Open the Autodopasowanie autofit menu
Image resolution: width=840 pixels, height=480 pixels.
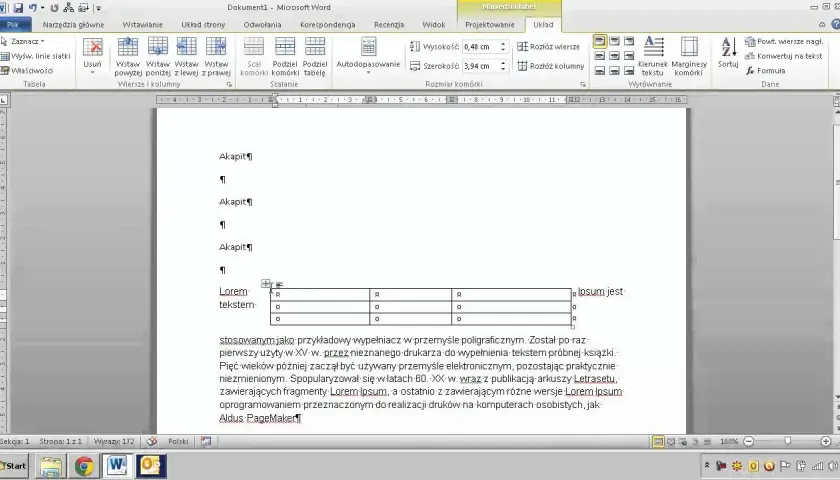(368, 55)
